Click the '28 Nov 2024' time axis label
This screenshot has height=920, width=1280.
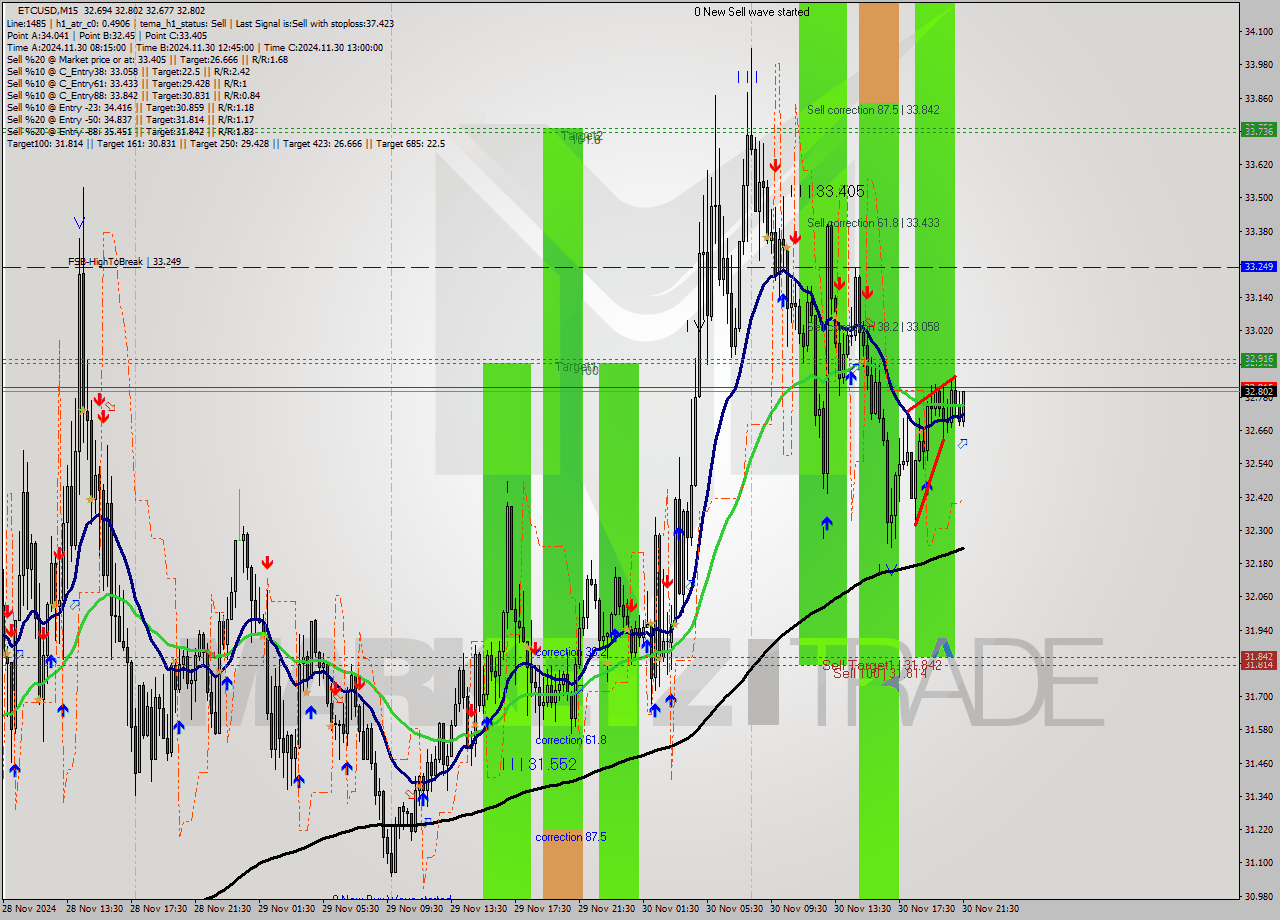pos(31,909)
